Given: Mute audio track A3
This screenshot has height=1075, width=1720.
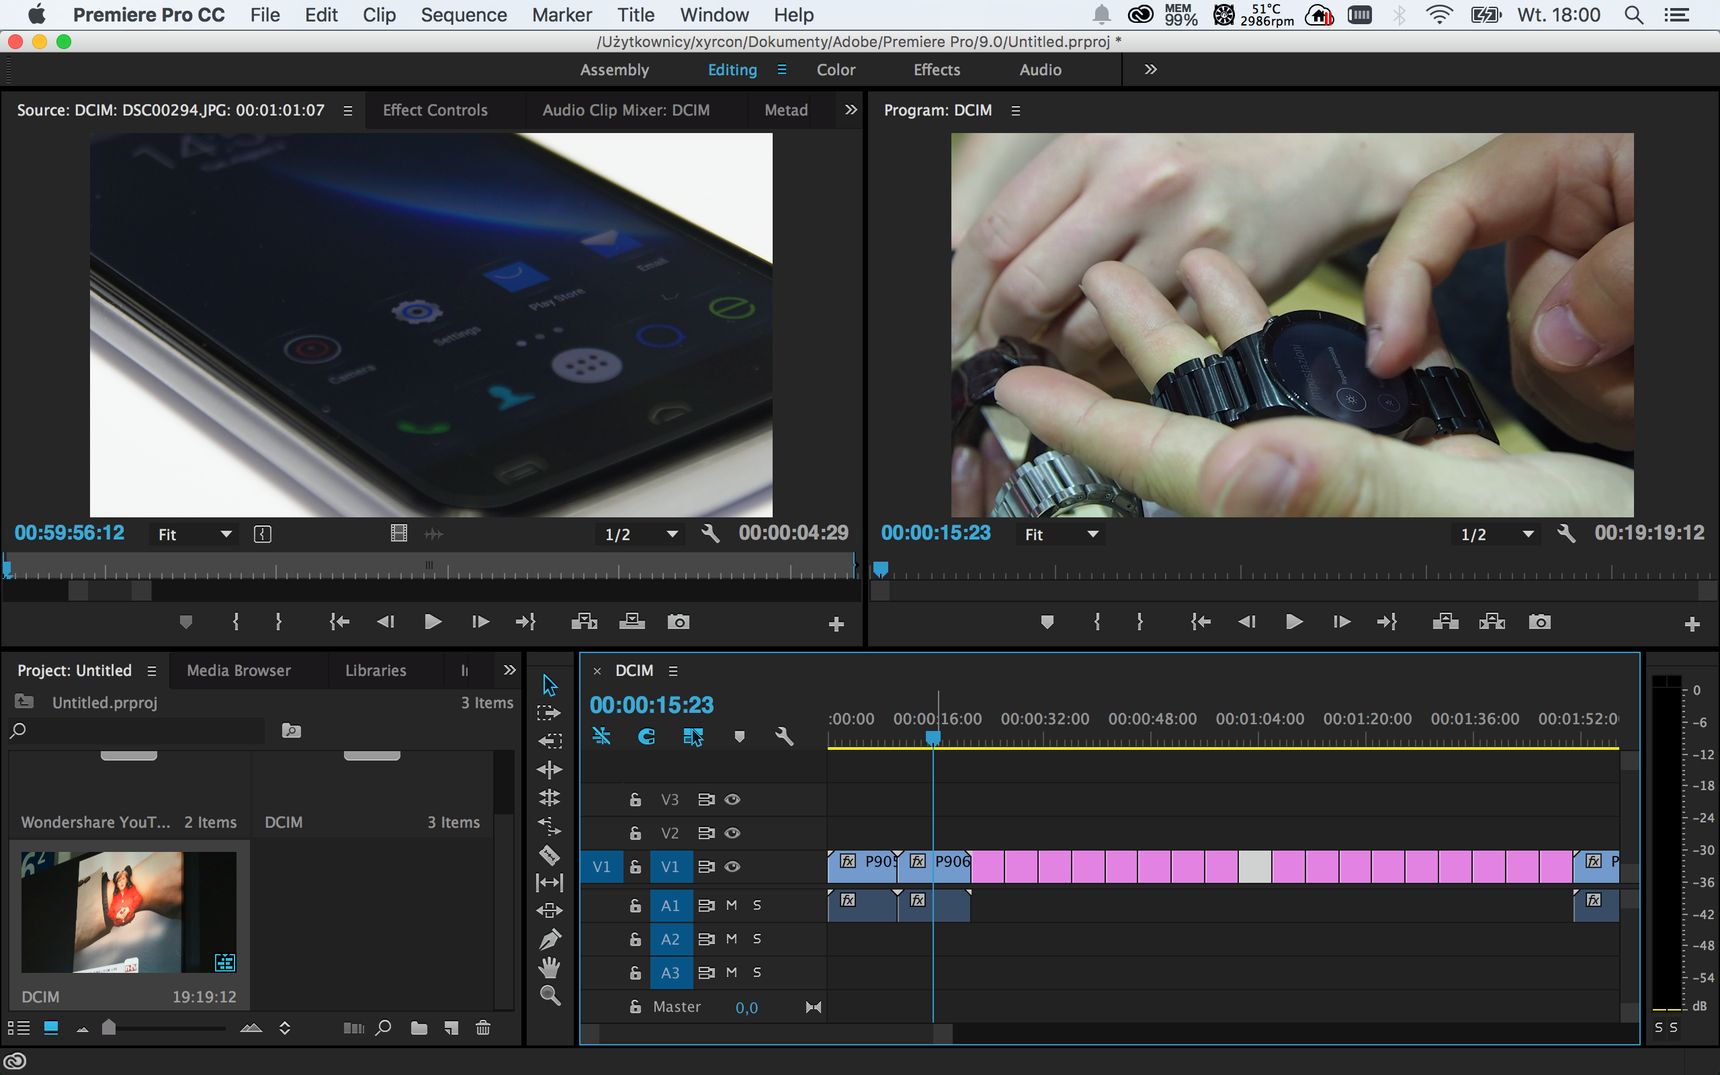Looking at the screenshot, I should pyautogui.click(x=731, y=972).
